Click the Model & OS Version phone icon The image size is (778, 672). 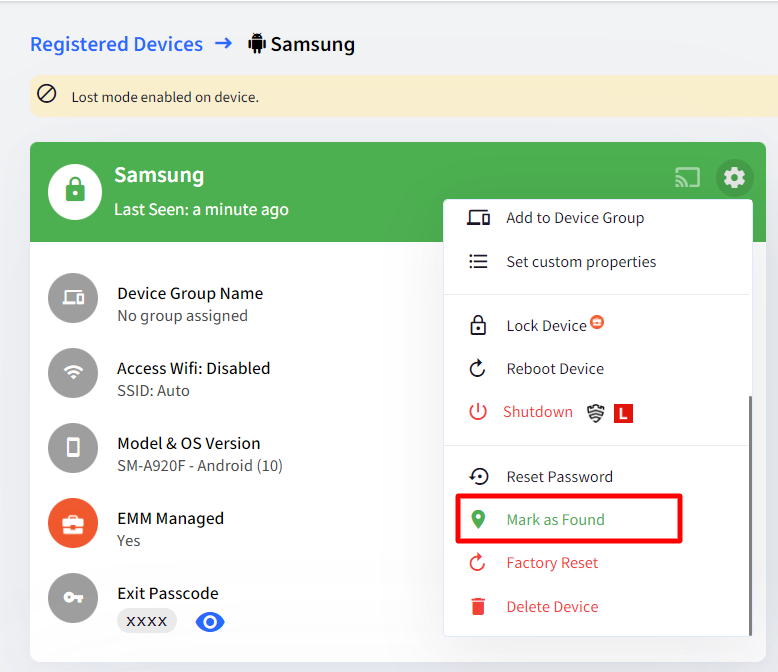[73, 448]
